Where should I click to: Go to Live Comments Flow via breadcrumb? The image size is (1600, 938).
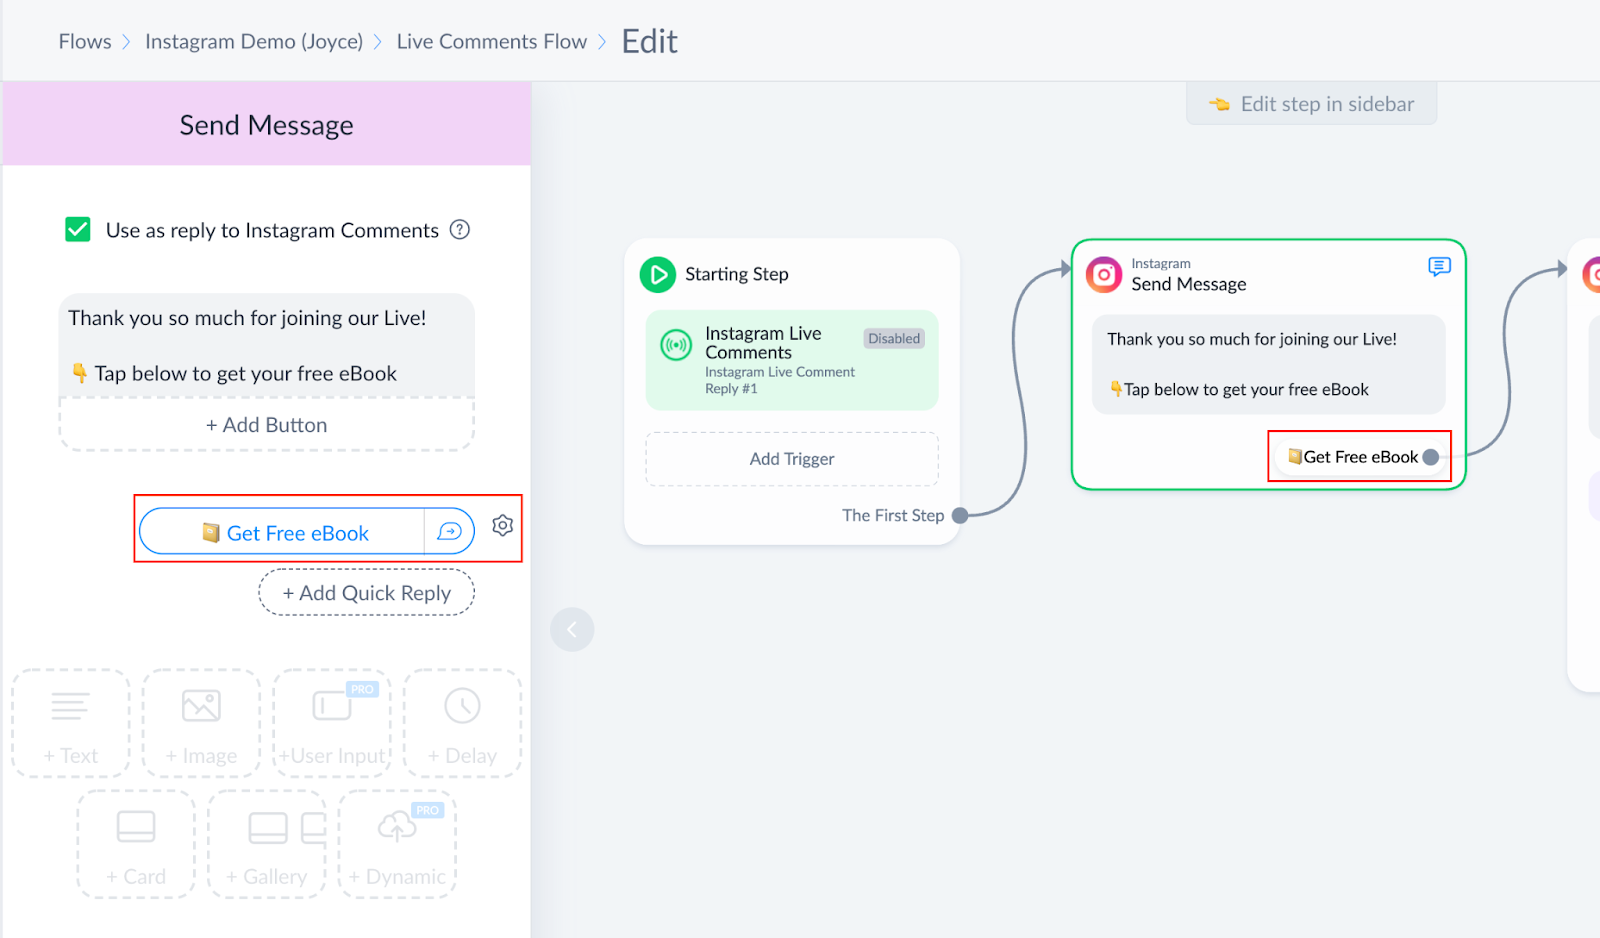[x=491, y=41]
